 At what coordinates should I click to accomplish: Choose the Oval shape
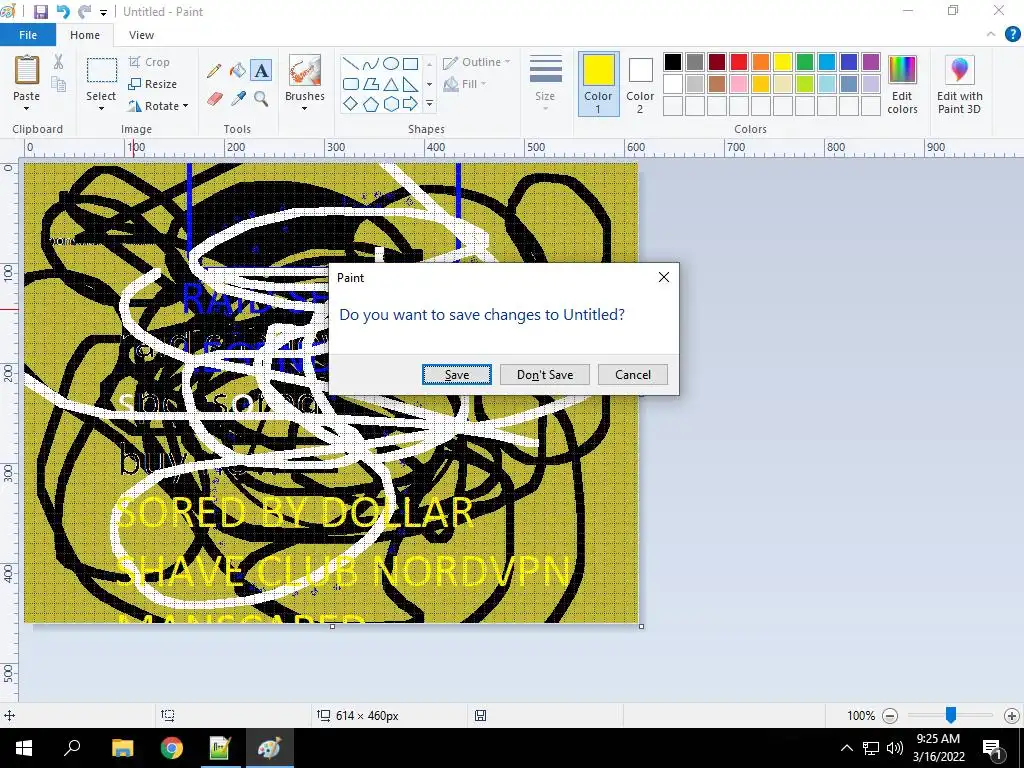(391, 64)
